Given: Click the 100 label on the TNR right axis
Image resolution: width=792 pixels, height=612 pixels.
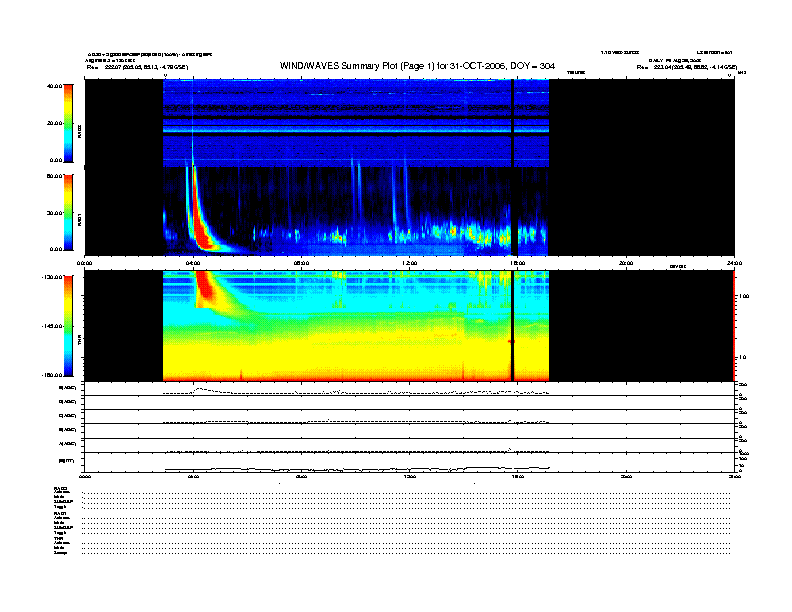Looking at the screenshot, I should pos(744,296).
